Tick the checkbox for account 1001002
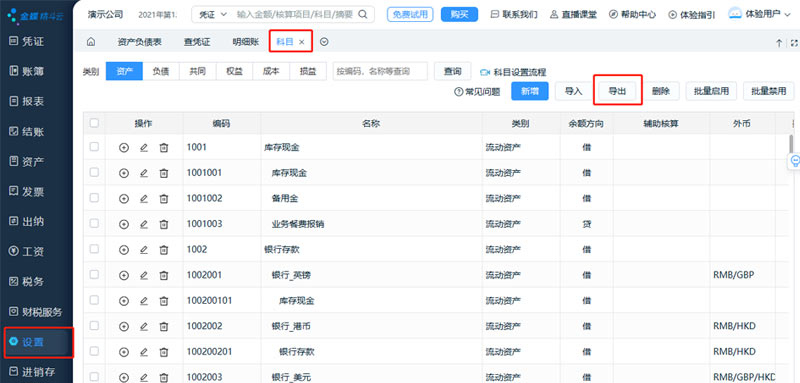The width and height of the screenshot is (800, 383). click(x=94, y=198)
